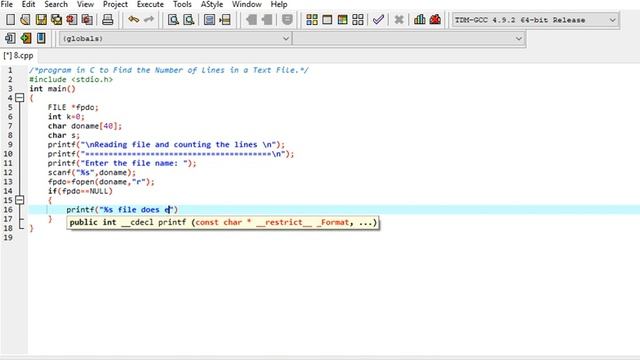Click the Compile and Run icon

click(342, 20)
